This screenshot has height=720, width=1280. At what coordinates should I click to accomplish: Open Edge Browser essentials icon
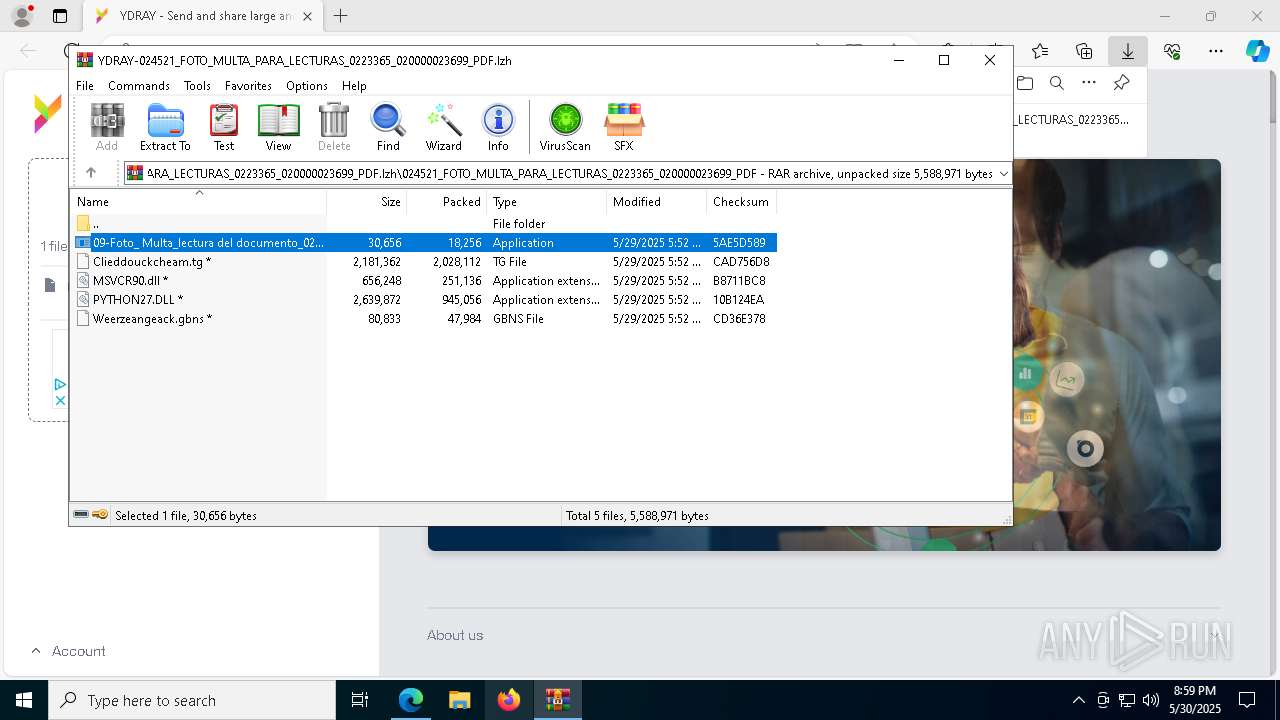1172,51
